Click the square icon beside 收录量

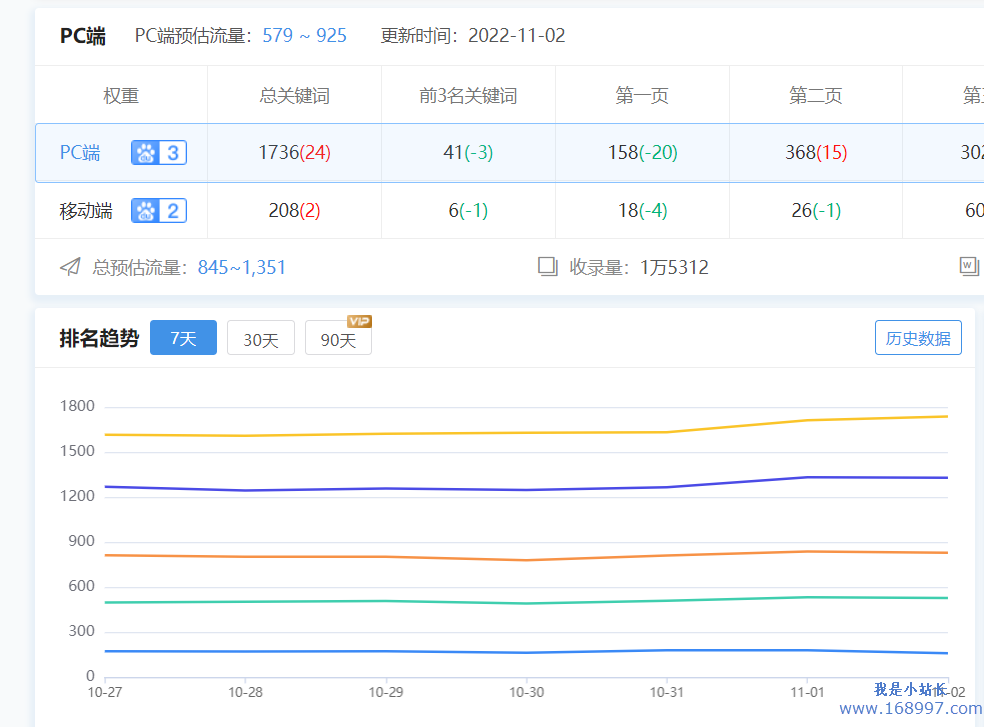pos(548,266)
